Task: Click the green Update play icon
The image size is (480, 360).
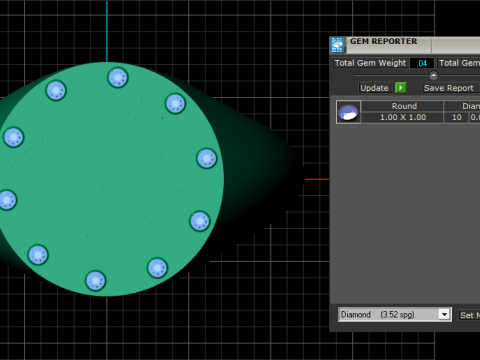Action: point(401,88)
